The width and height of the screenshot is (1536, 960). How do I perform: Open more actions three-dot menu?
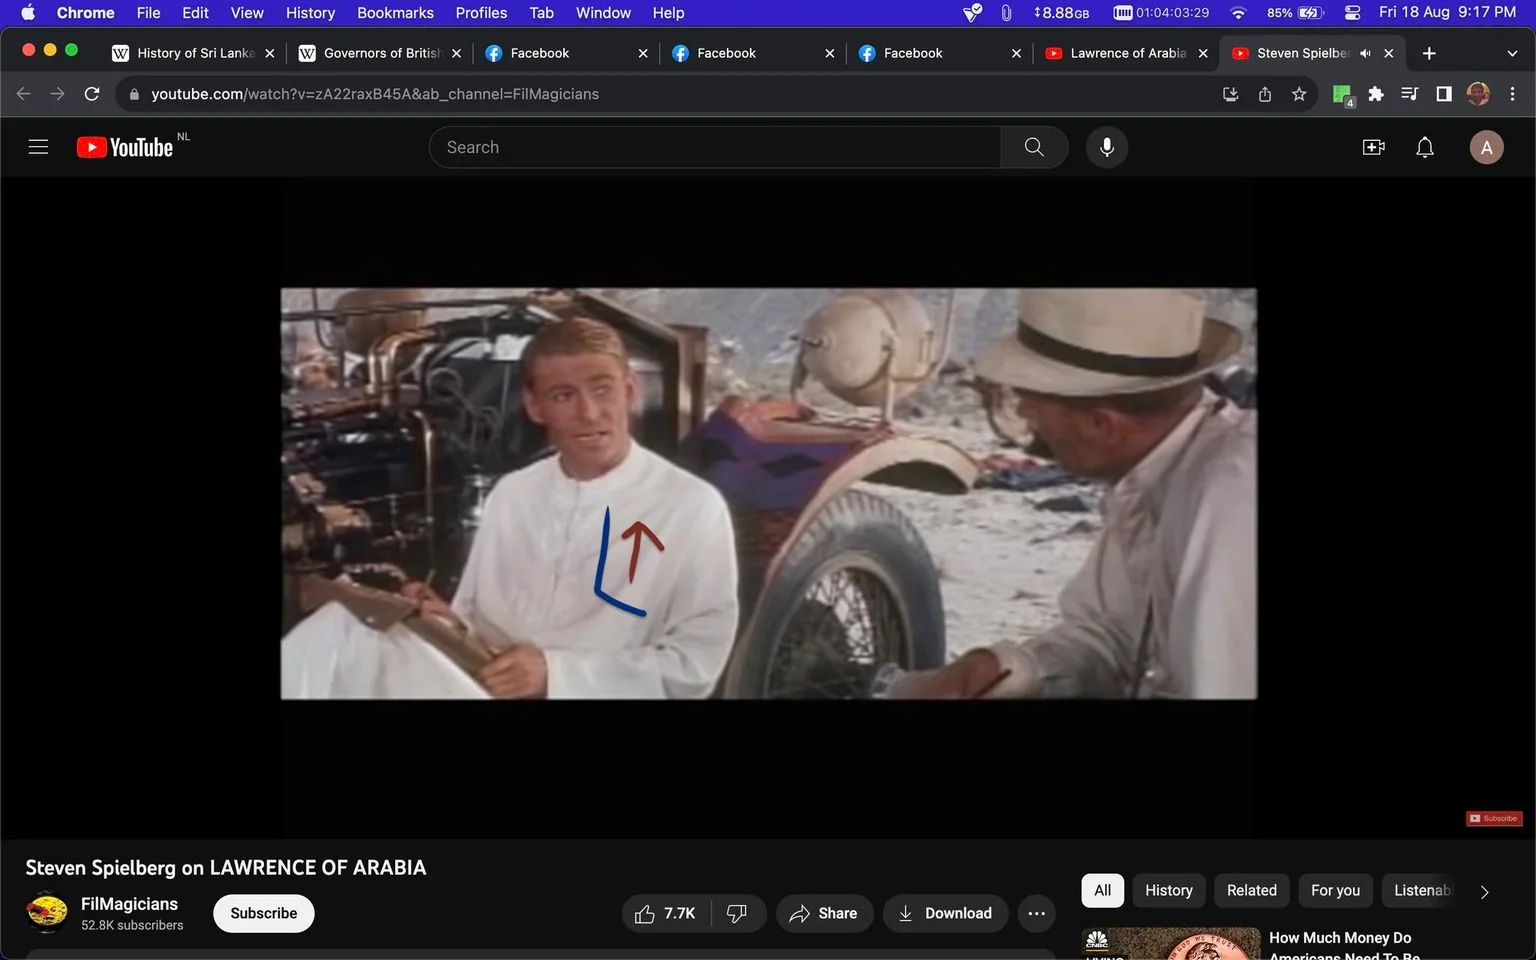click(1037, 913)
